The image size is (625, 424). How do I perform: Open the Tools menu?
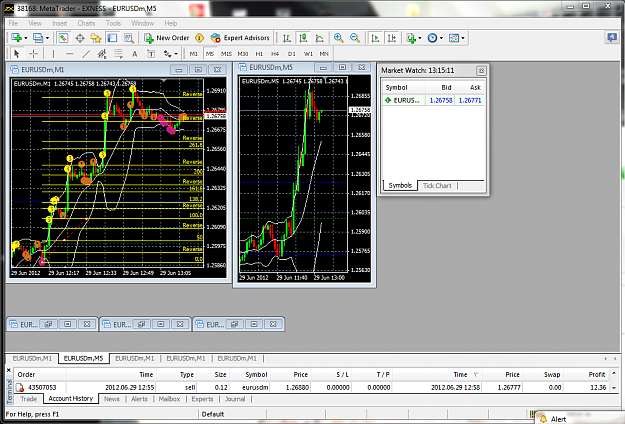113,23
